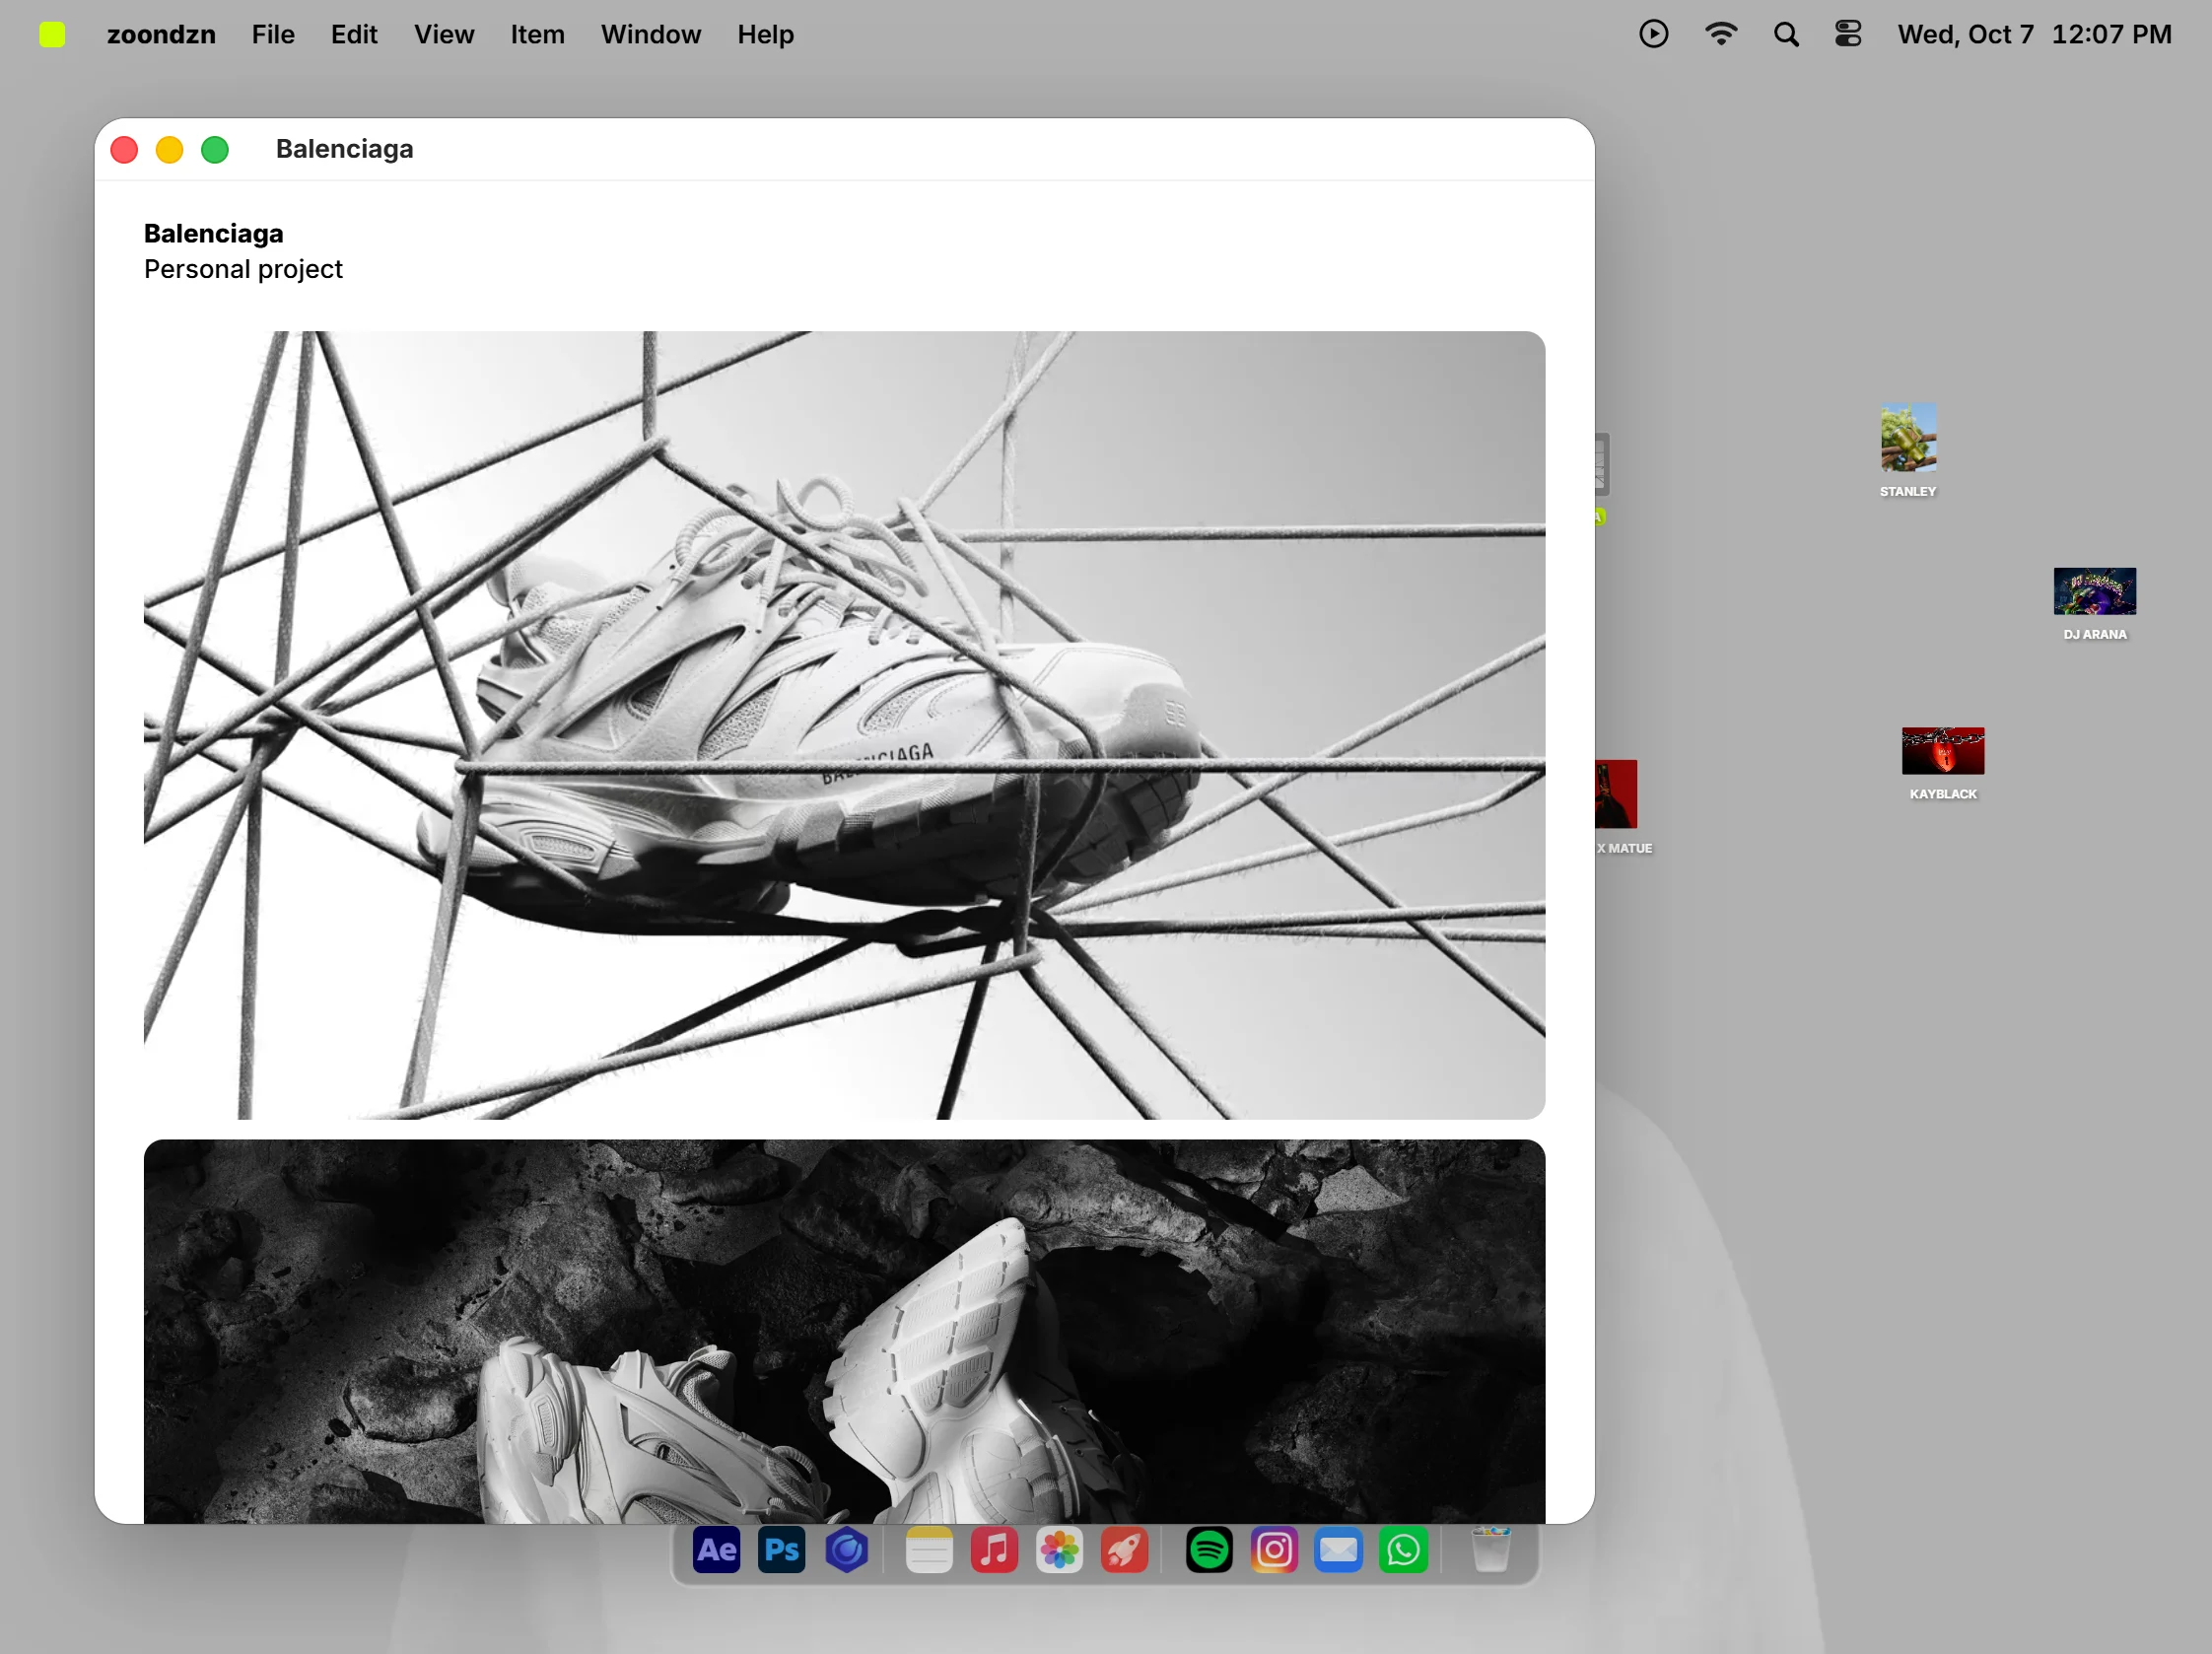Click the Balenciaga window title text

pyautogui.click(x=344, y=149)
